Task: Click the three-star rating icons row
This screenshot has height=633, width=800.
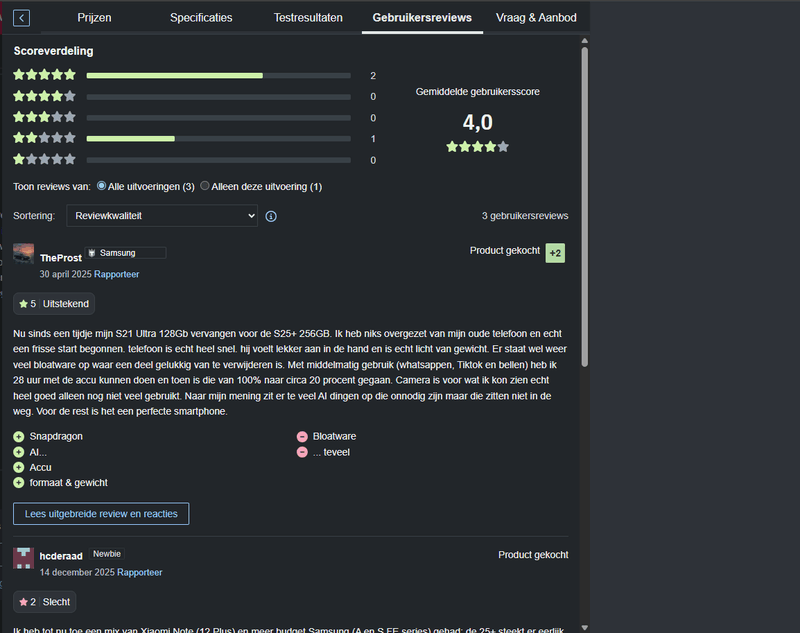Action: tap(44, 117)
